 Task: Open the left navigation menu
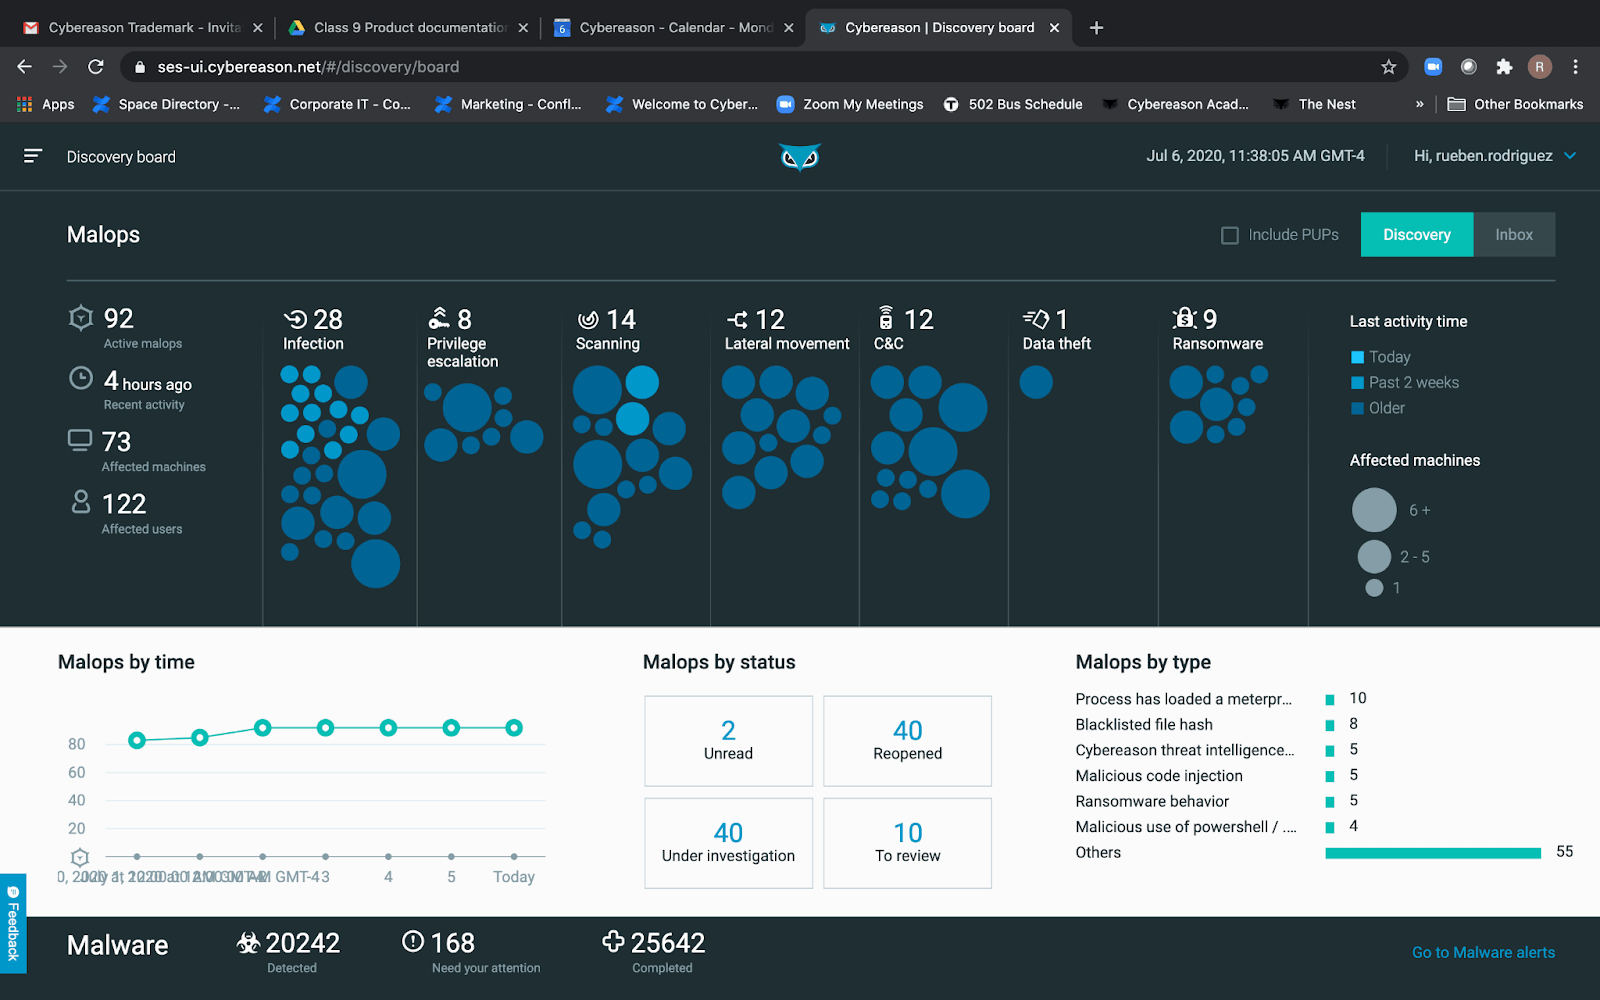(x=33, y=156)
